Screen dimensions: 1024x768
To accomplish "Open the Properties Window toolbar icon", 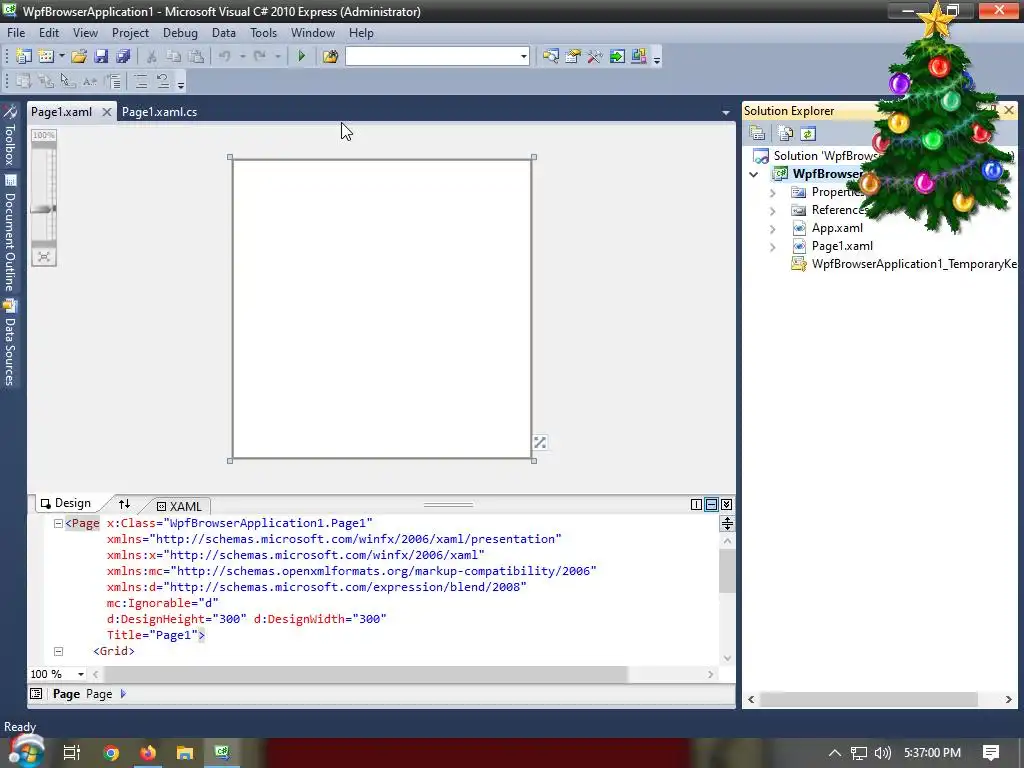I will tap(573, 57).
